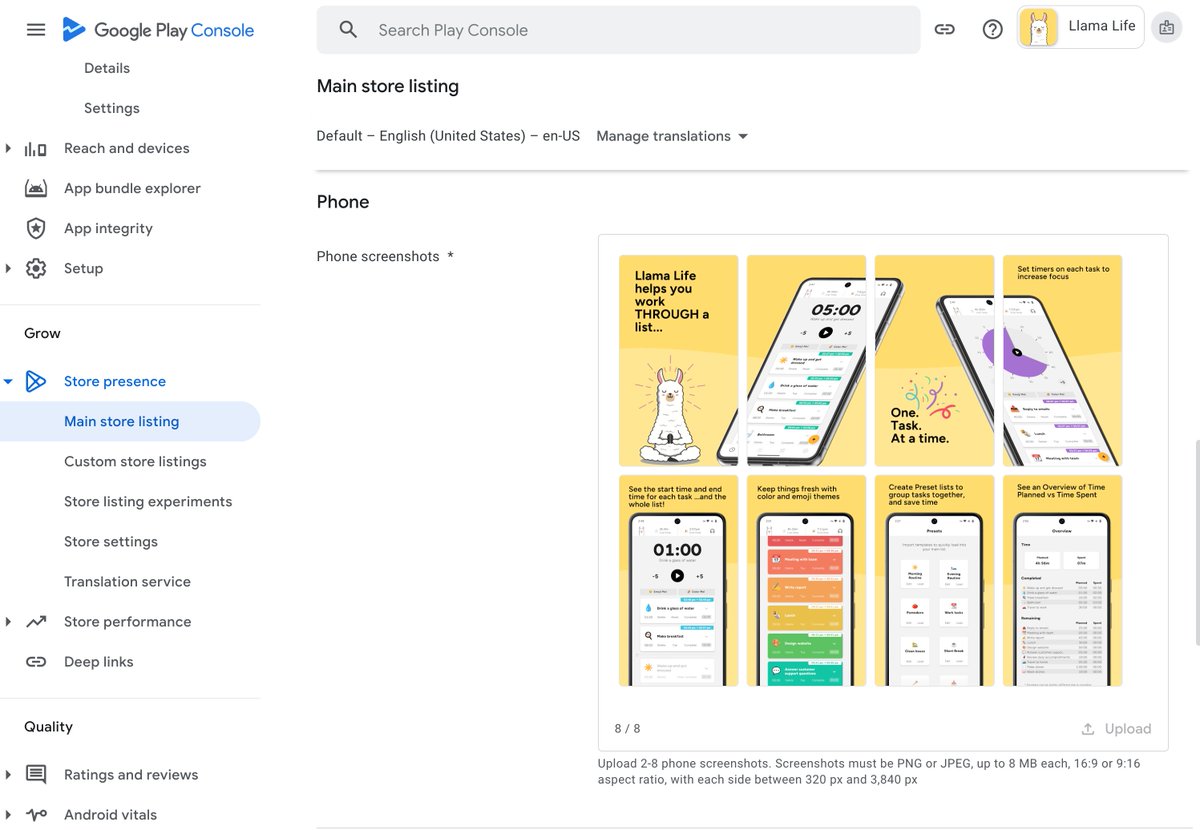
Task: Click the App integrity shield icon
Action: [x=36, y=229]
